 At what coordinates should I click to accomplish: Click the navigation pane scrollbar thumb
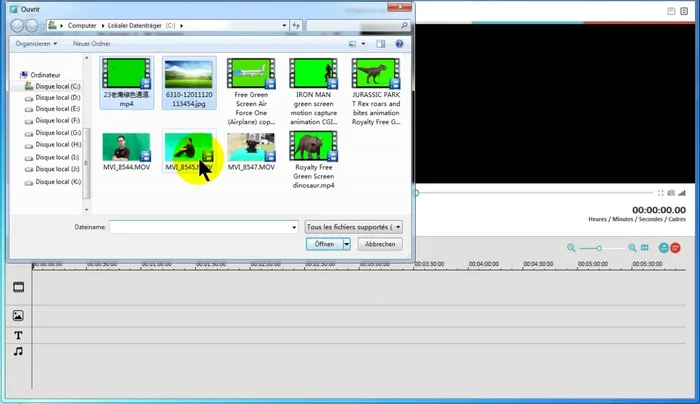point(87,163)
